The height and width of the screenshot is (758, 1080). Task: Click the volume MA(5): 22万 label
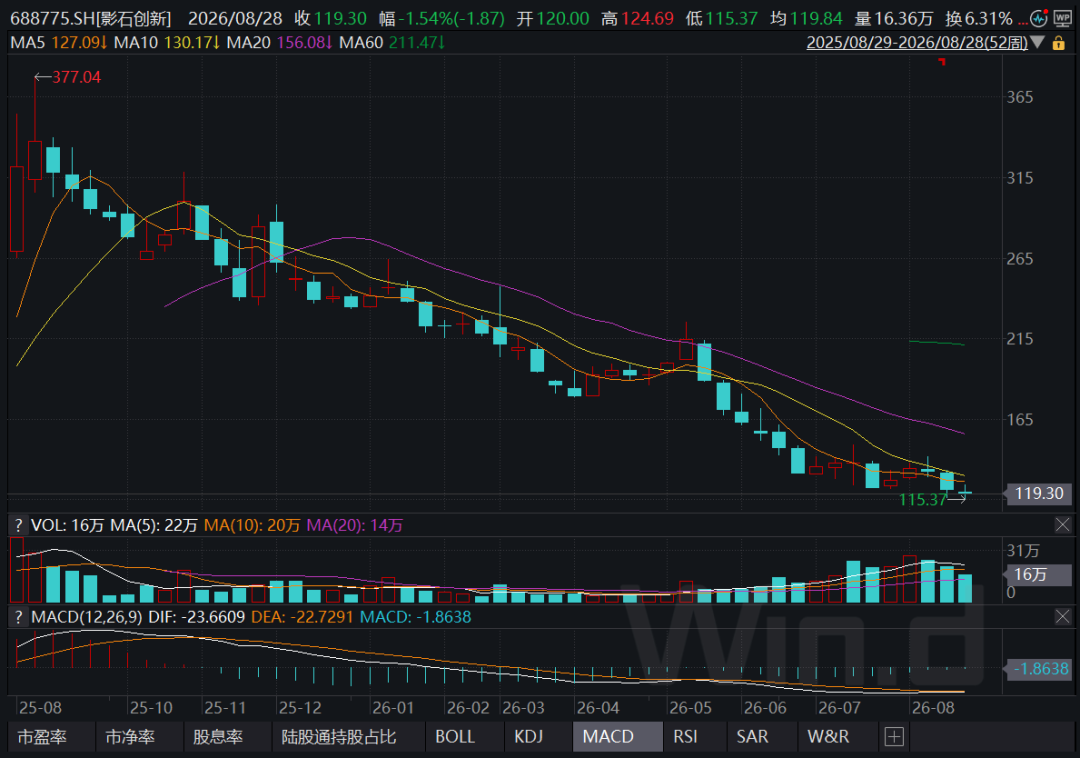pos(154,525)
